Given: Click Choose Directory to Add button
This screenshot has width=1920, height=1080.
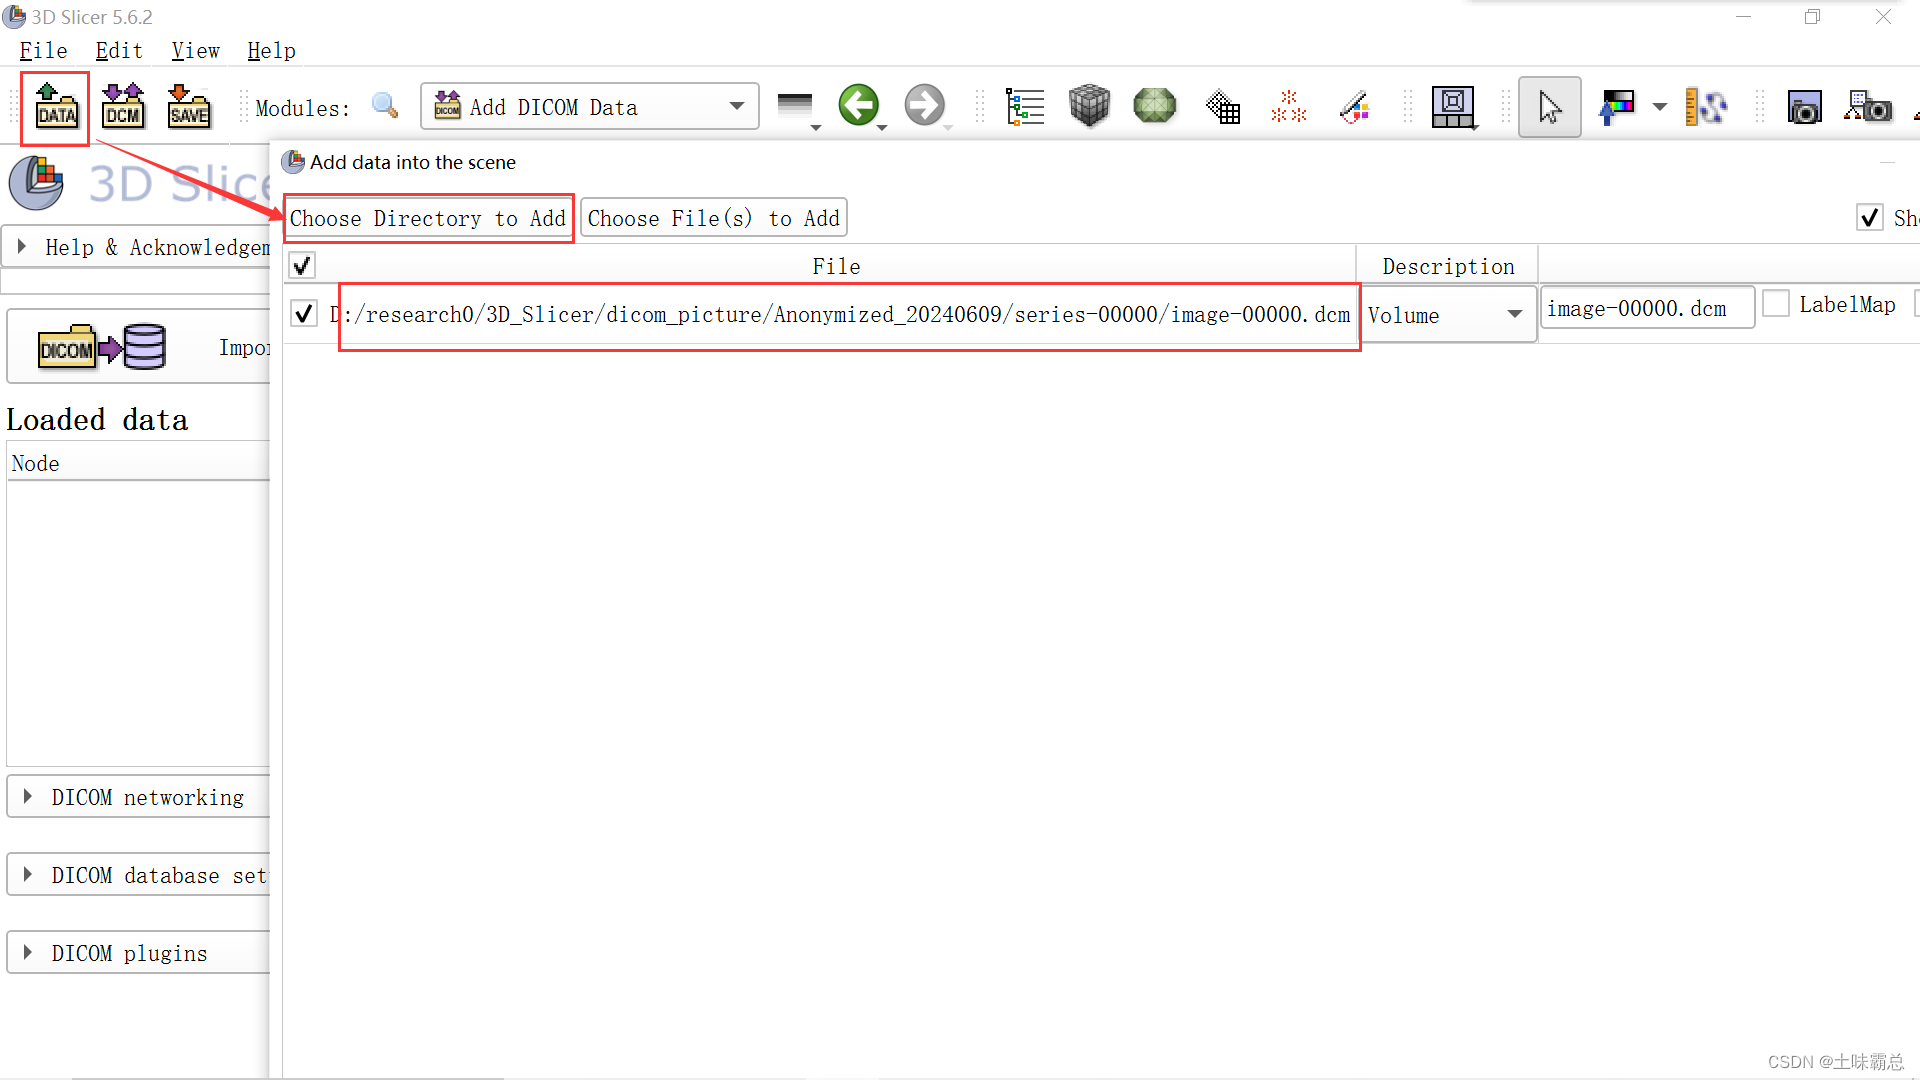Looking at the screenshot, I should (428, 218).
